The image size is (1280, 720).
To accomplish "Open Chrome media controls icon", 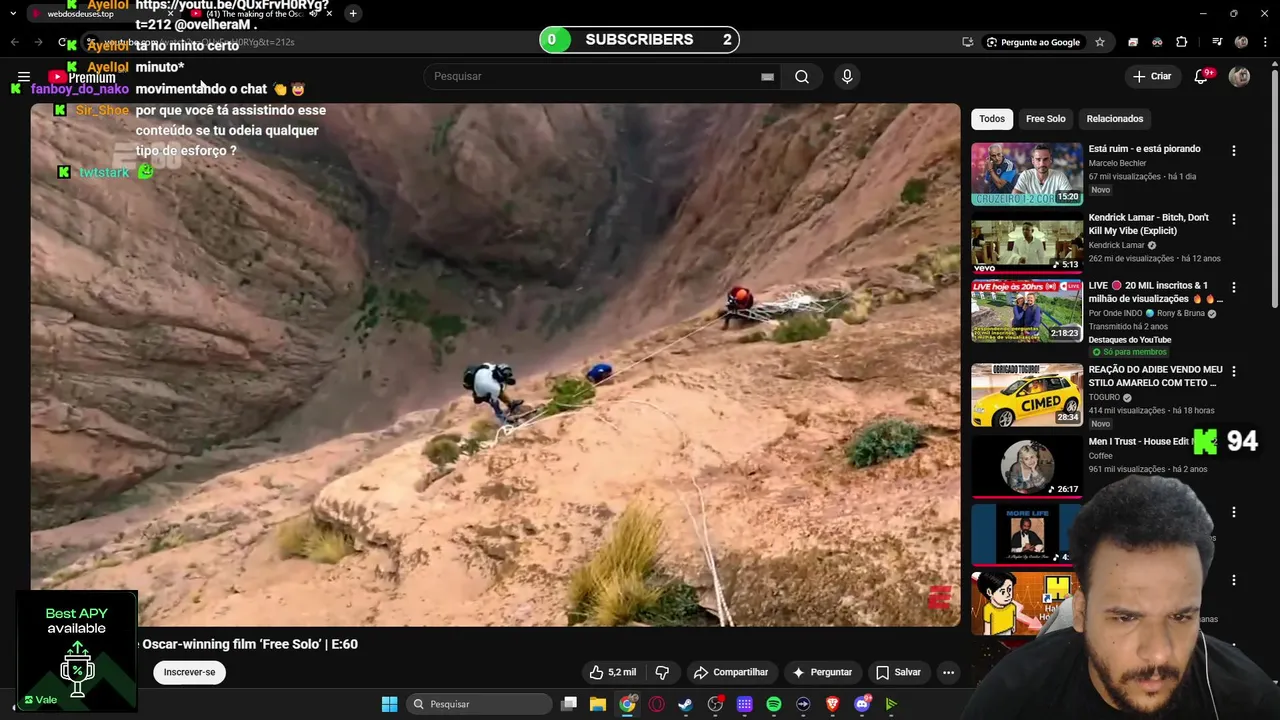I will [1217, 42].
